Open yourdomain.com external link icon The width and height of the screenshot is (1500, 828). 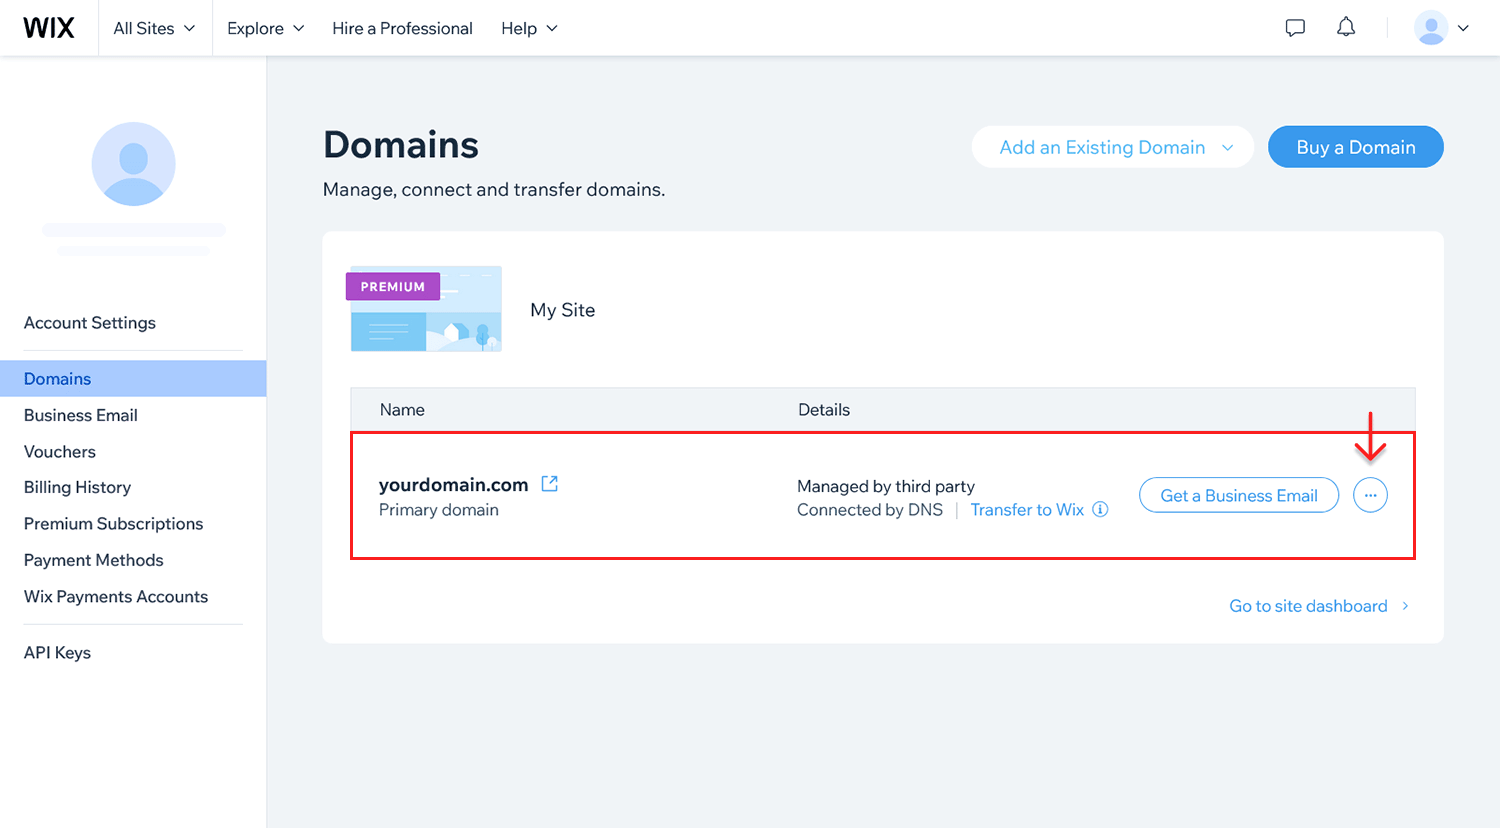click(549, 484)
